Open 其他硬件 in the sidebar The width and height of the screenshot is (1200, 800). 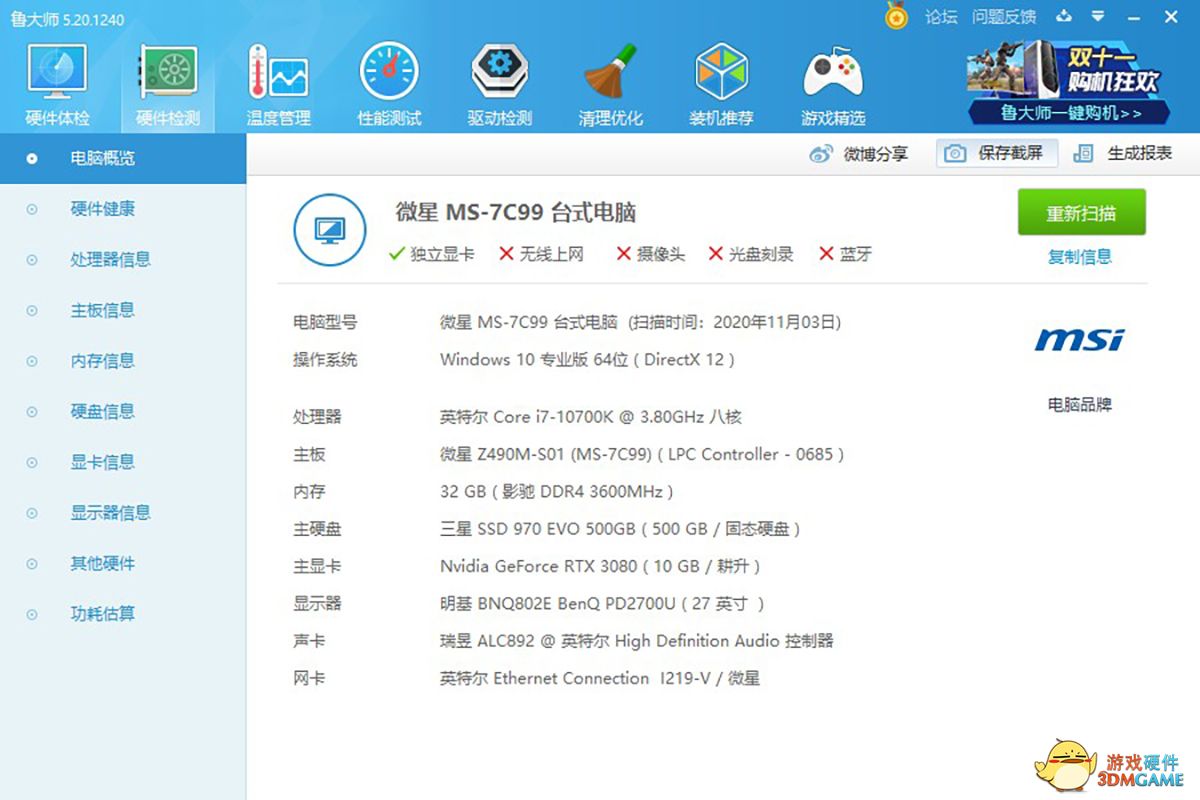[123, 564]
